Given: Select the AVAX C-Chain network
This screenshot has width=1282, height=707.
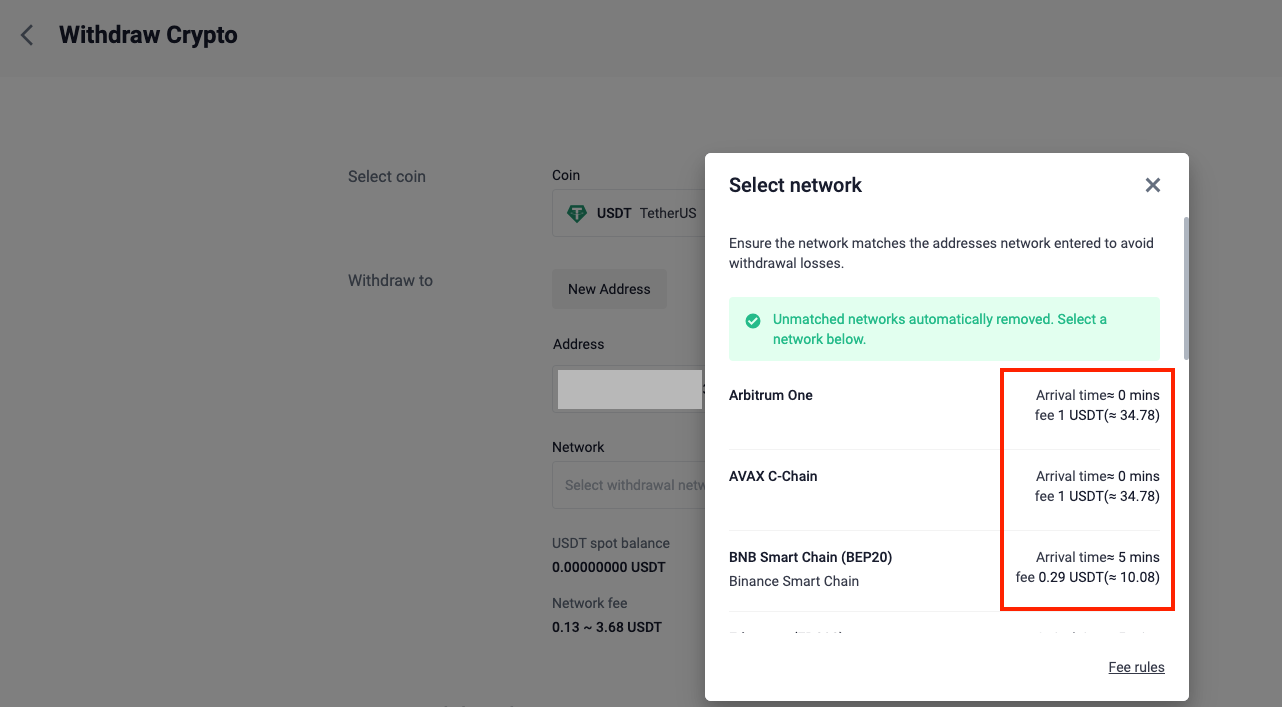Looking at the screenshot, I should (773, 477).
